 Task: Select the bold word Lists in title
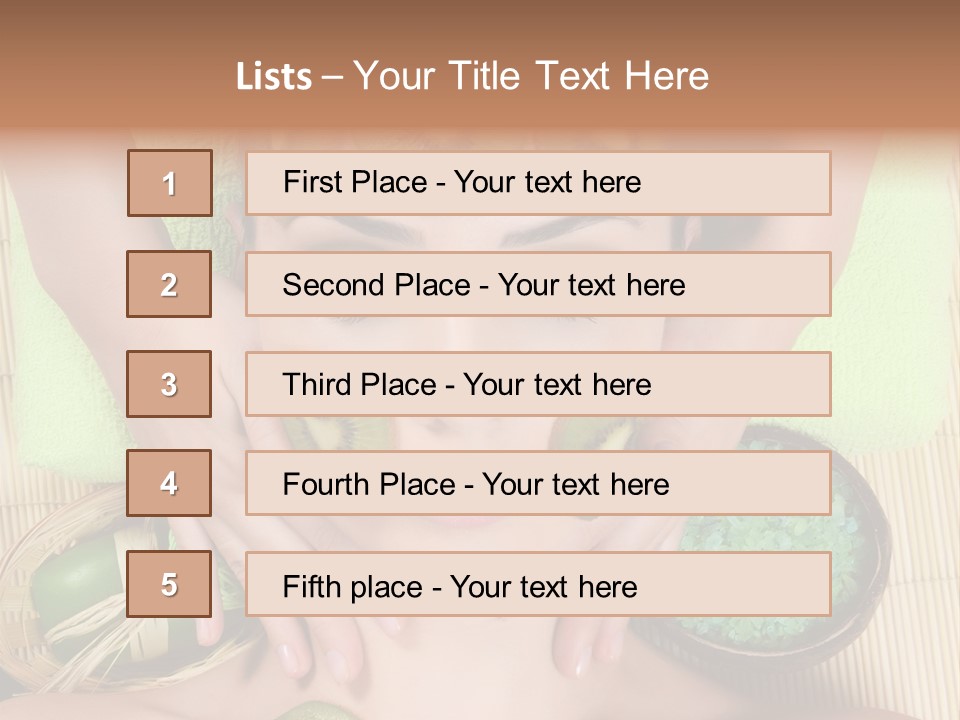pyautogui.click(x=273, y=77)
